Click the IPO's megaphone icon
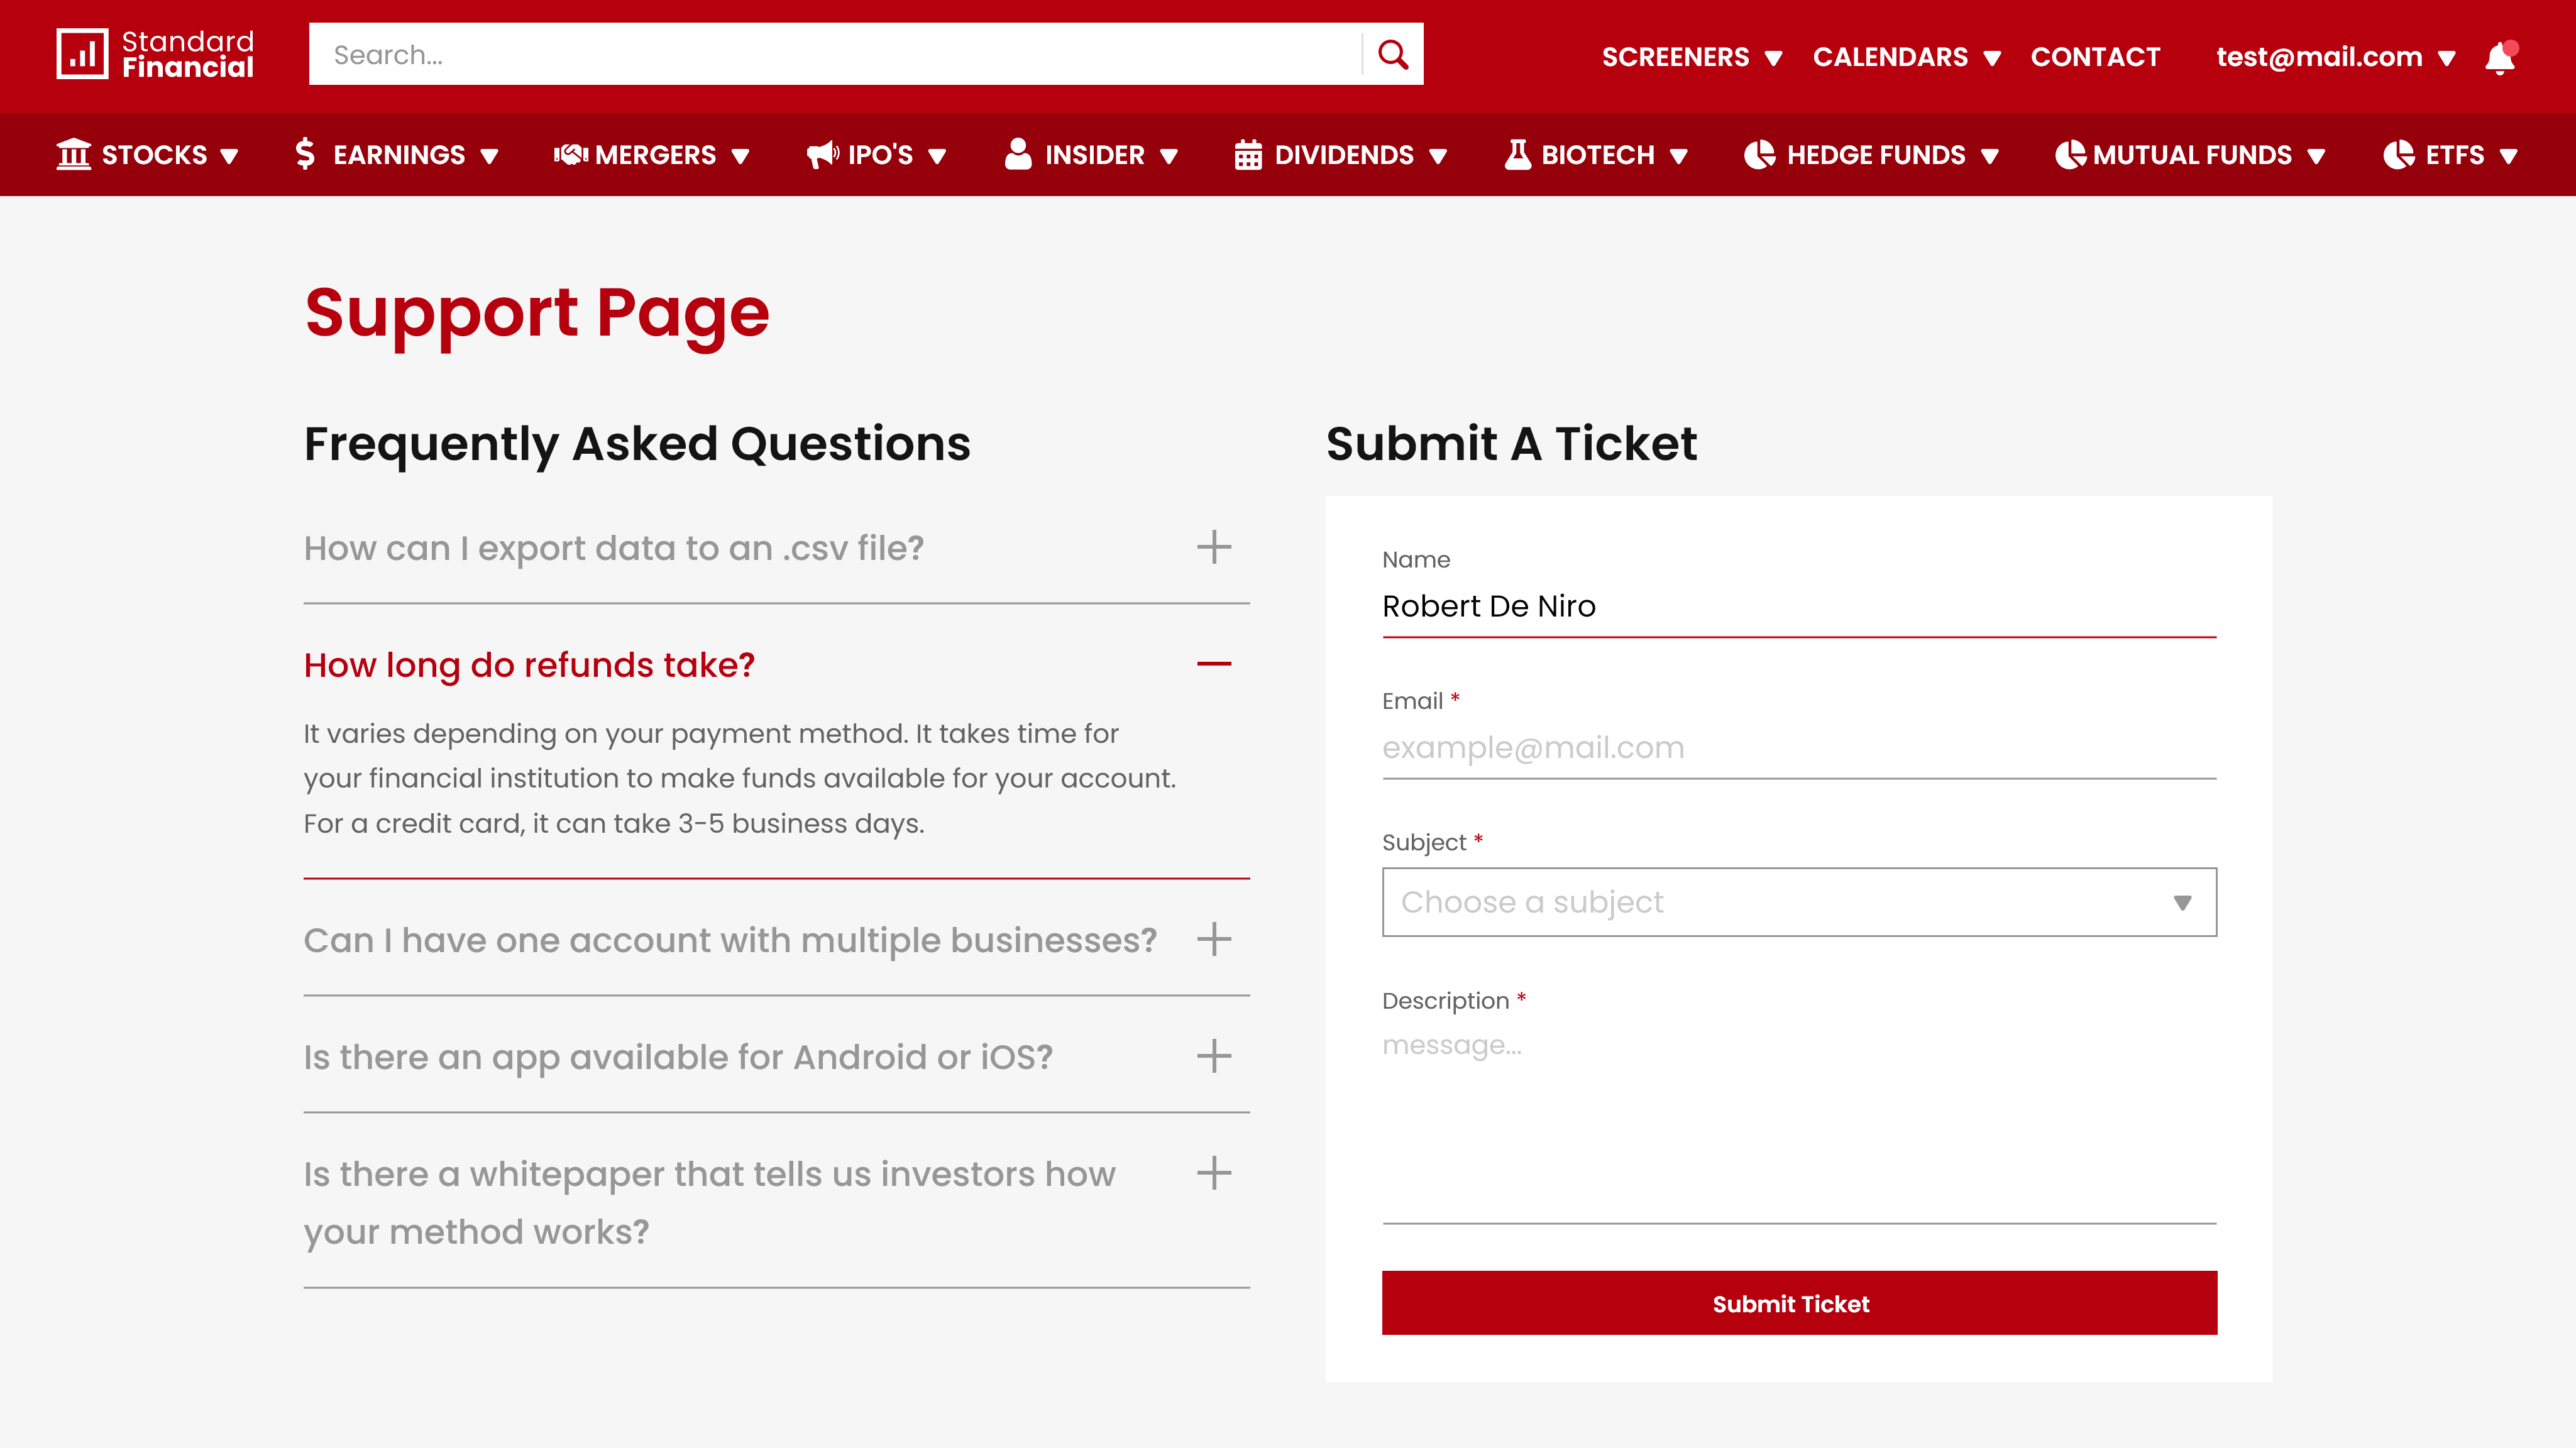This screenshot has width=2576, height=1448. pos(823,154)
